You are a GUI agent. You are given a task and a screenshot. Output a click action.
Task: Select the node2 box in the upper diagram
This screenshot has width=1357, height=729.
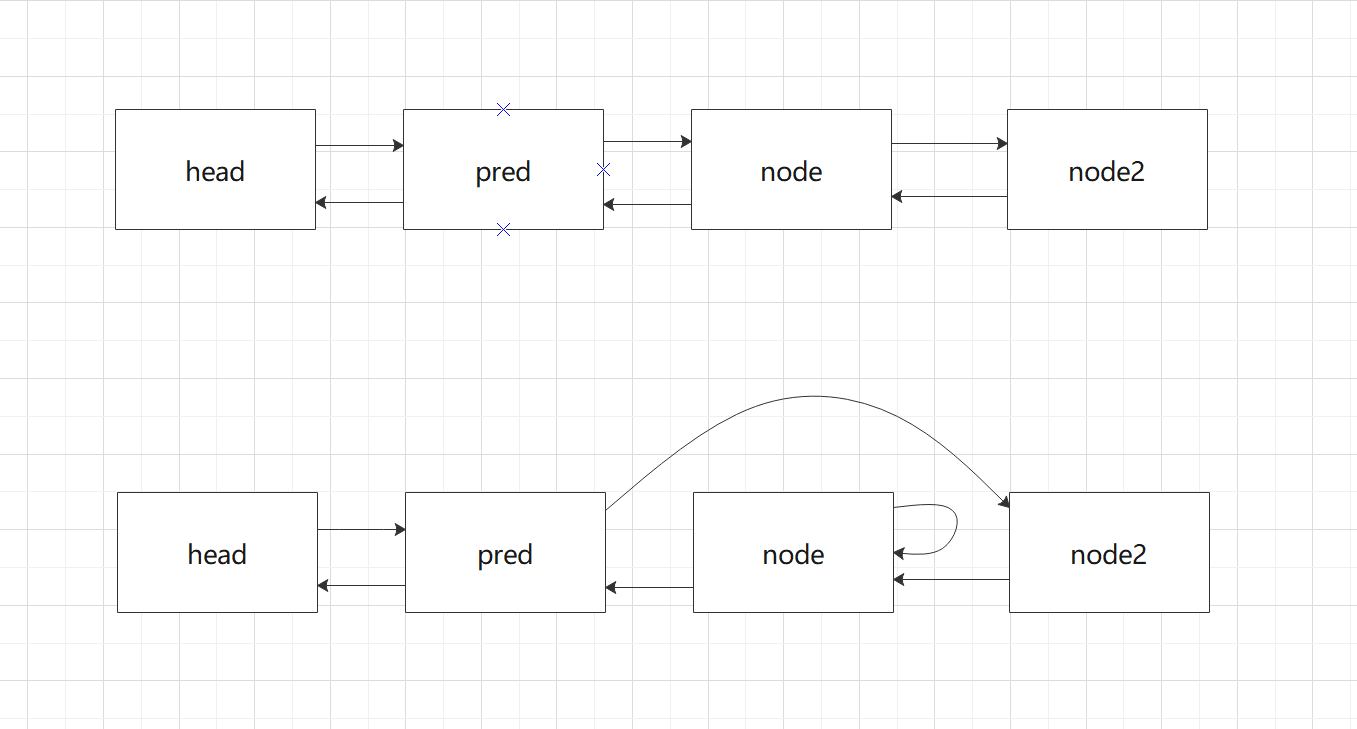[1107, 170]
